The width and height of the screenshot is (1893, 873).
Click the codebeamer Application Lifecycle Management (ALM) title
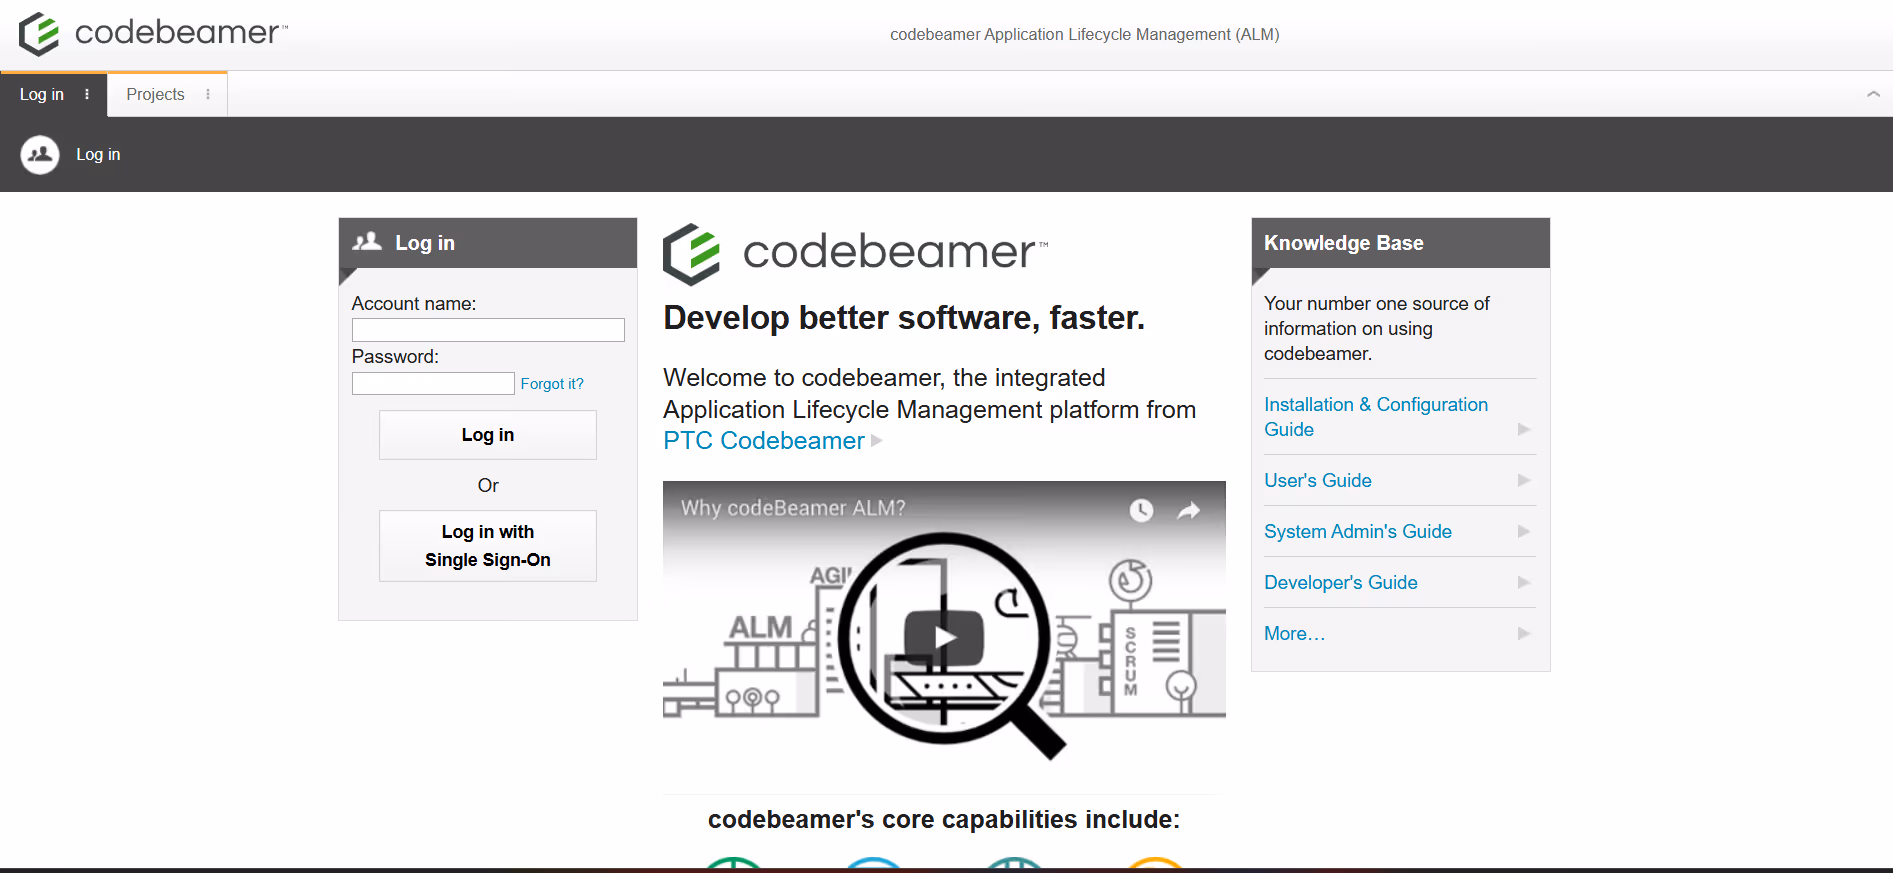point(1085,34)
